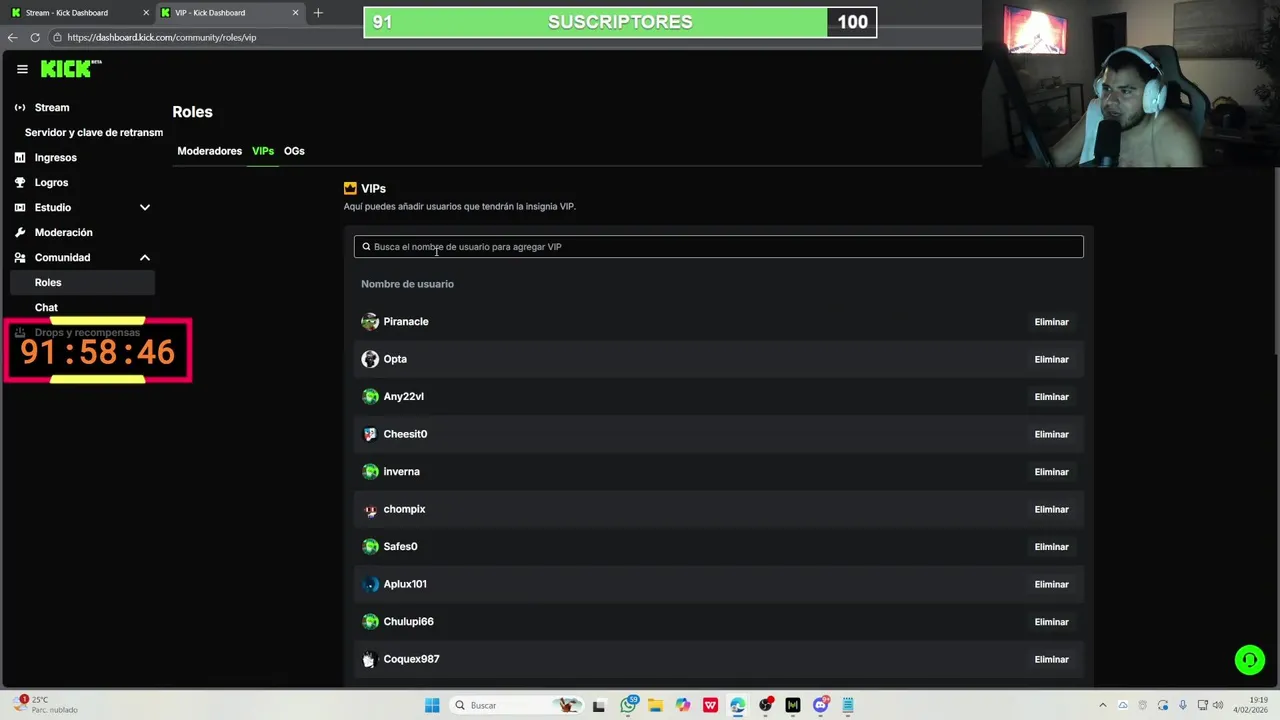Click Cheesit0's avatar
1280x720 pixels.
[x=370, y=434]
